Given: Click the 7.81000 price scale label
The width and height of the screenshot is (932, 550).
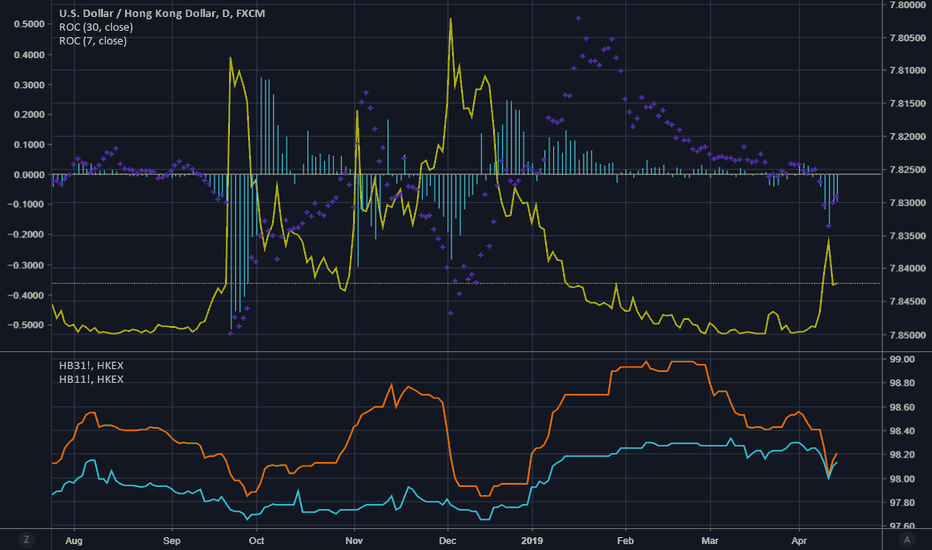Looking at the screenshot, I should (908, 70).
